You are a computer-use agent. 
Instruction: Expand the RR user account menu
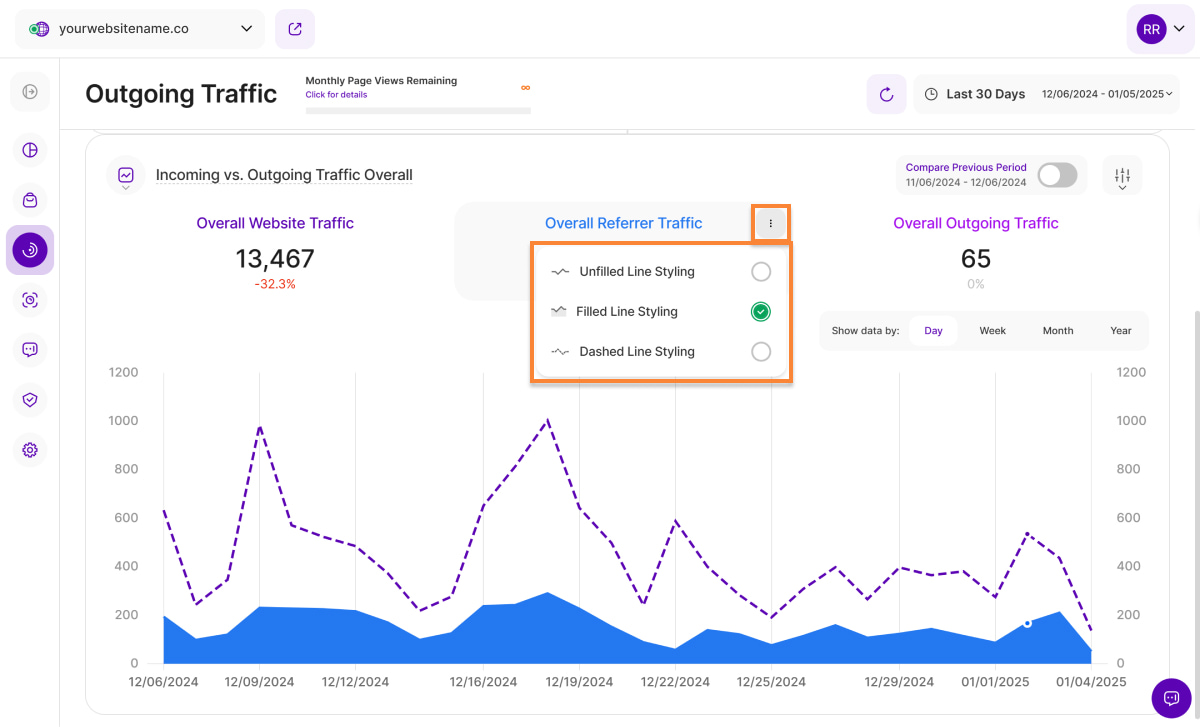(x=1160, y=30)
